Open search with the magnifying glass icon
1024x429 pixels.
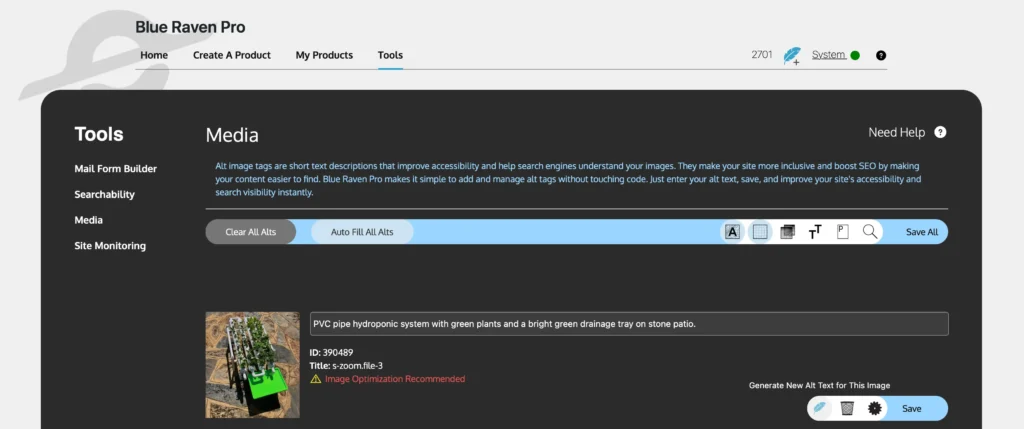pyautogui.click(x=870, y=232)
